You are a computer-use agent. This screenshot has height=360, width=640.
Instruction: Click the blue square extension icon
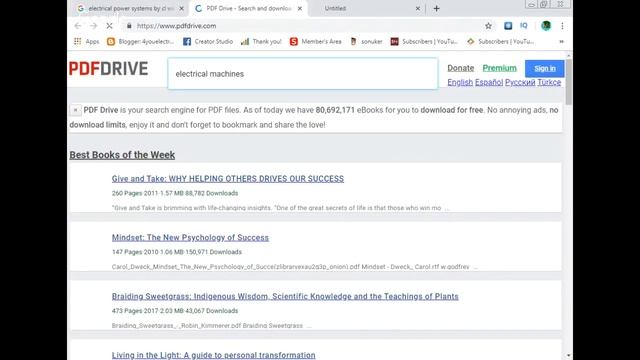pyautogui.click(x=508, y=26)
